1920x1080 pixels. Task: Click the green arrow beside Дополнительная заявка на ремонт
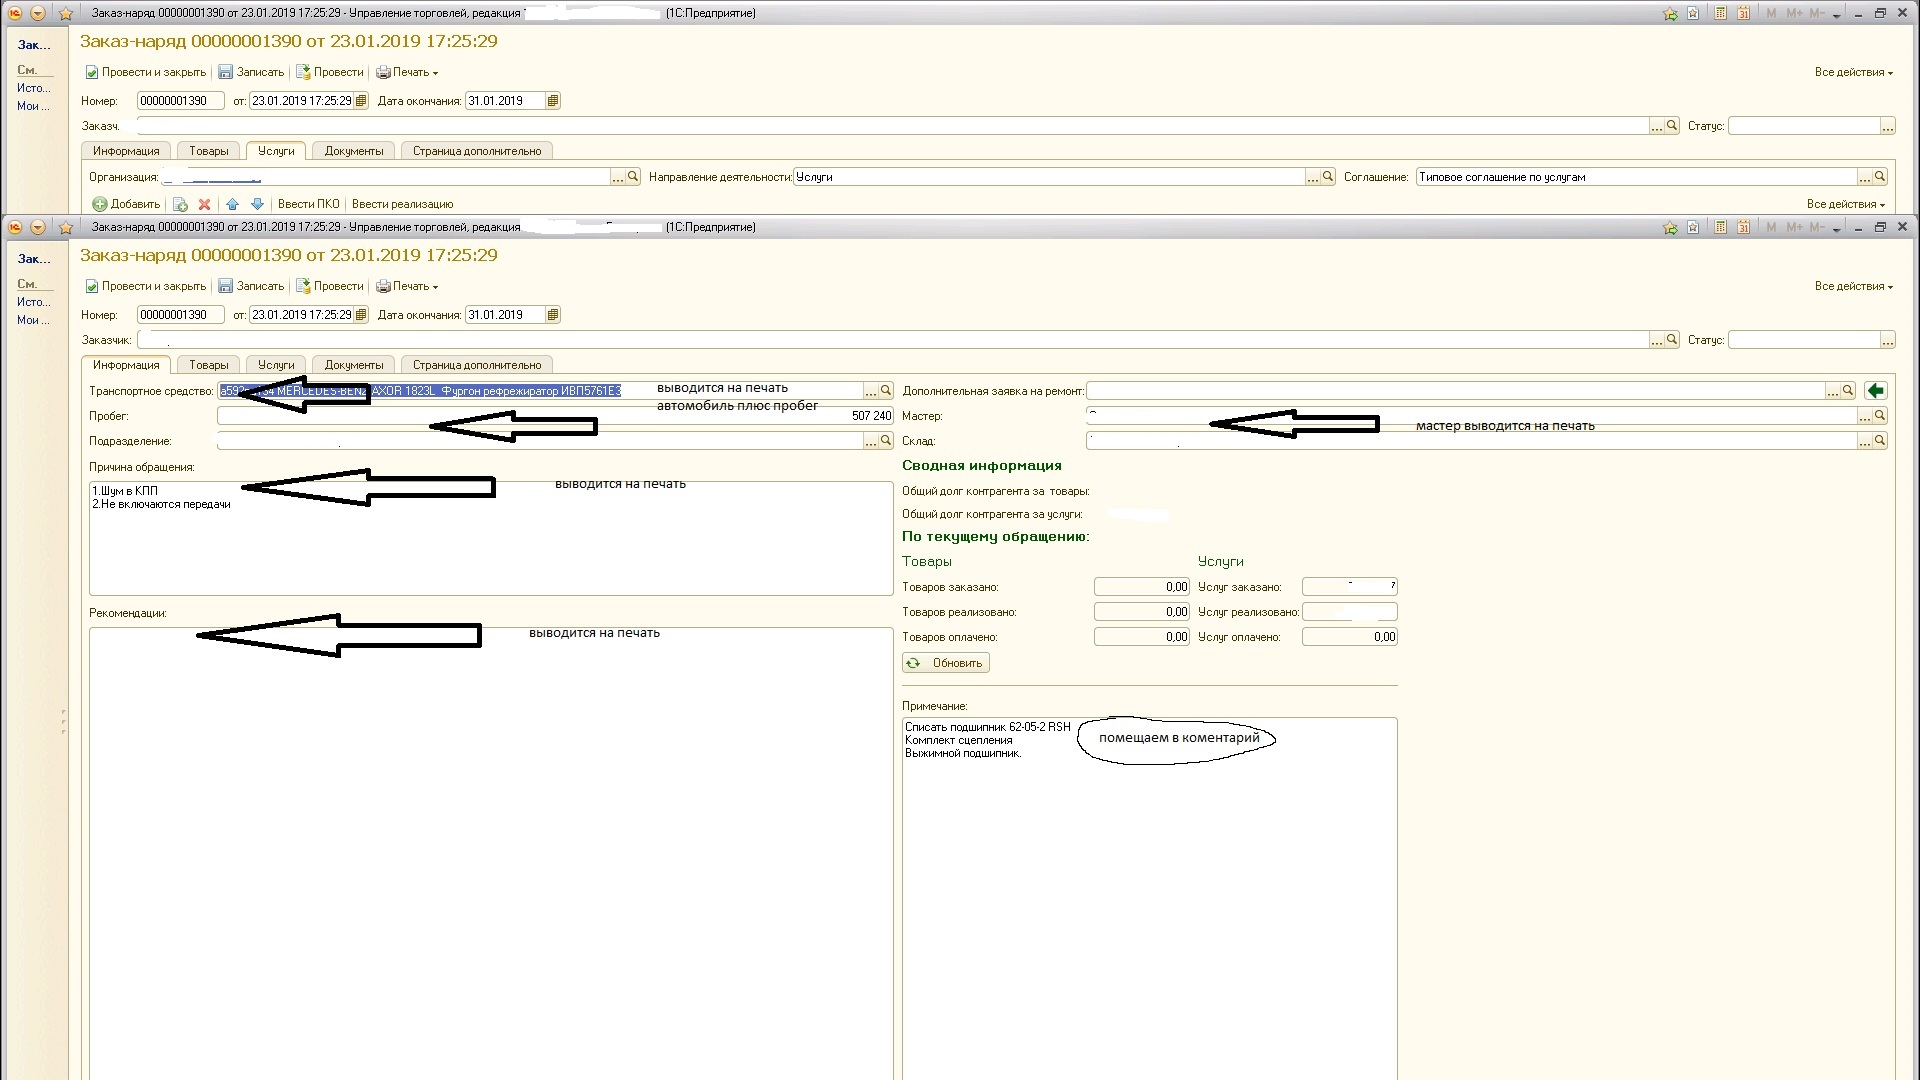pos(1875,391)
